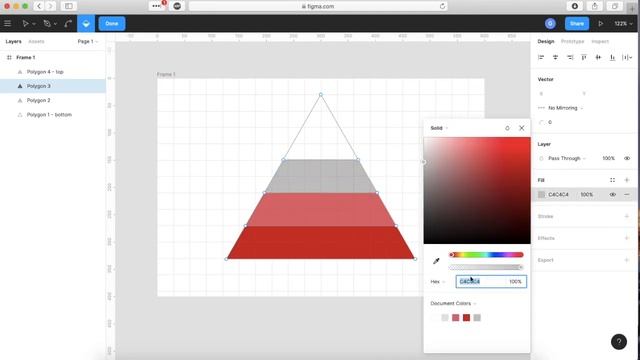The height and width of the screenshot is (360, 640).
Task: Open the distribute spacing dropdown
Action: (x=627, y=58)
